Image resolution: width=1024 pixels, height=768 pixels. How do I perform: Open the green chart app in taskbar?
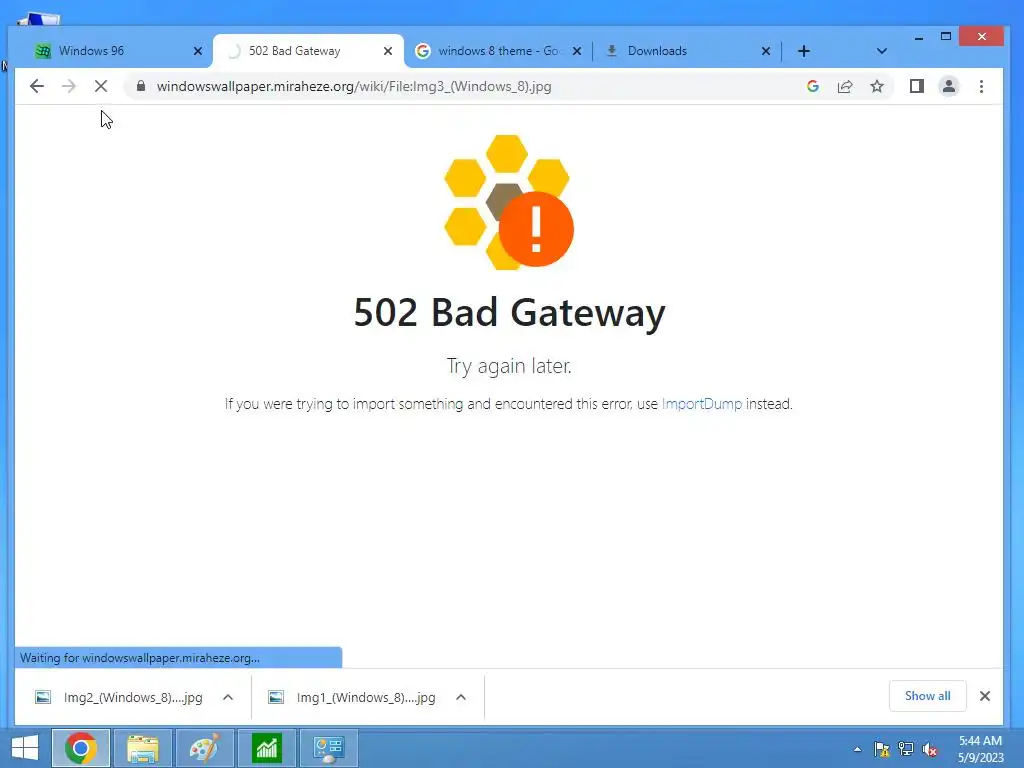(x=266, y=748)
